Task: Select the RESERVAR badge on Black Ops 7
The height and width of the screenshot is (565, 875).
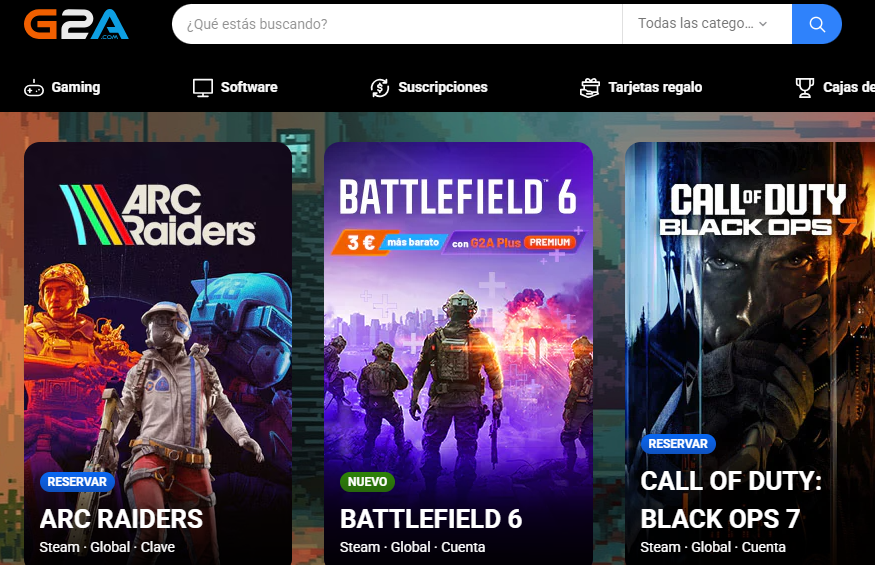Action: [678, 444]
